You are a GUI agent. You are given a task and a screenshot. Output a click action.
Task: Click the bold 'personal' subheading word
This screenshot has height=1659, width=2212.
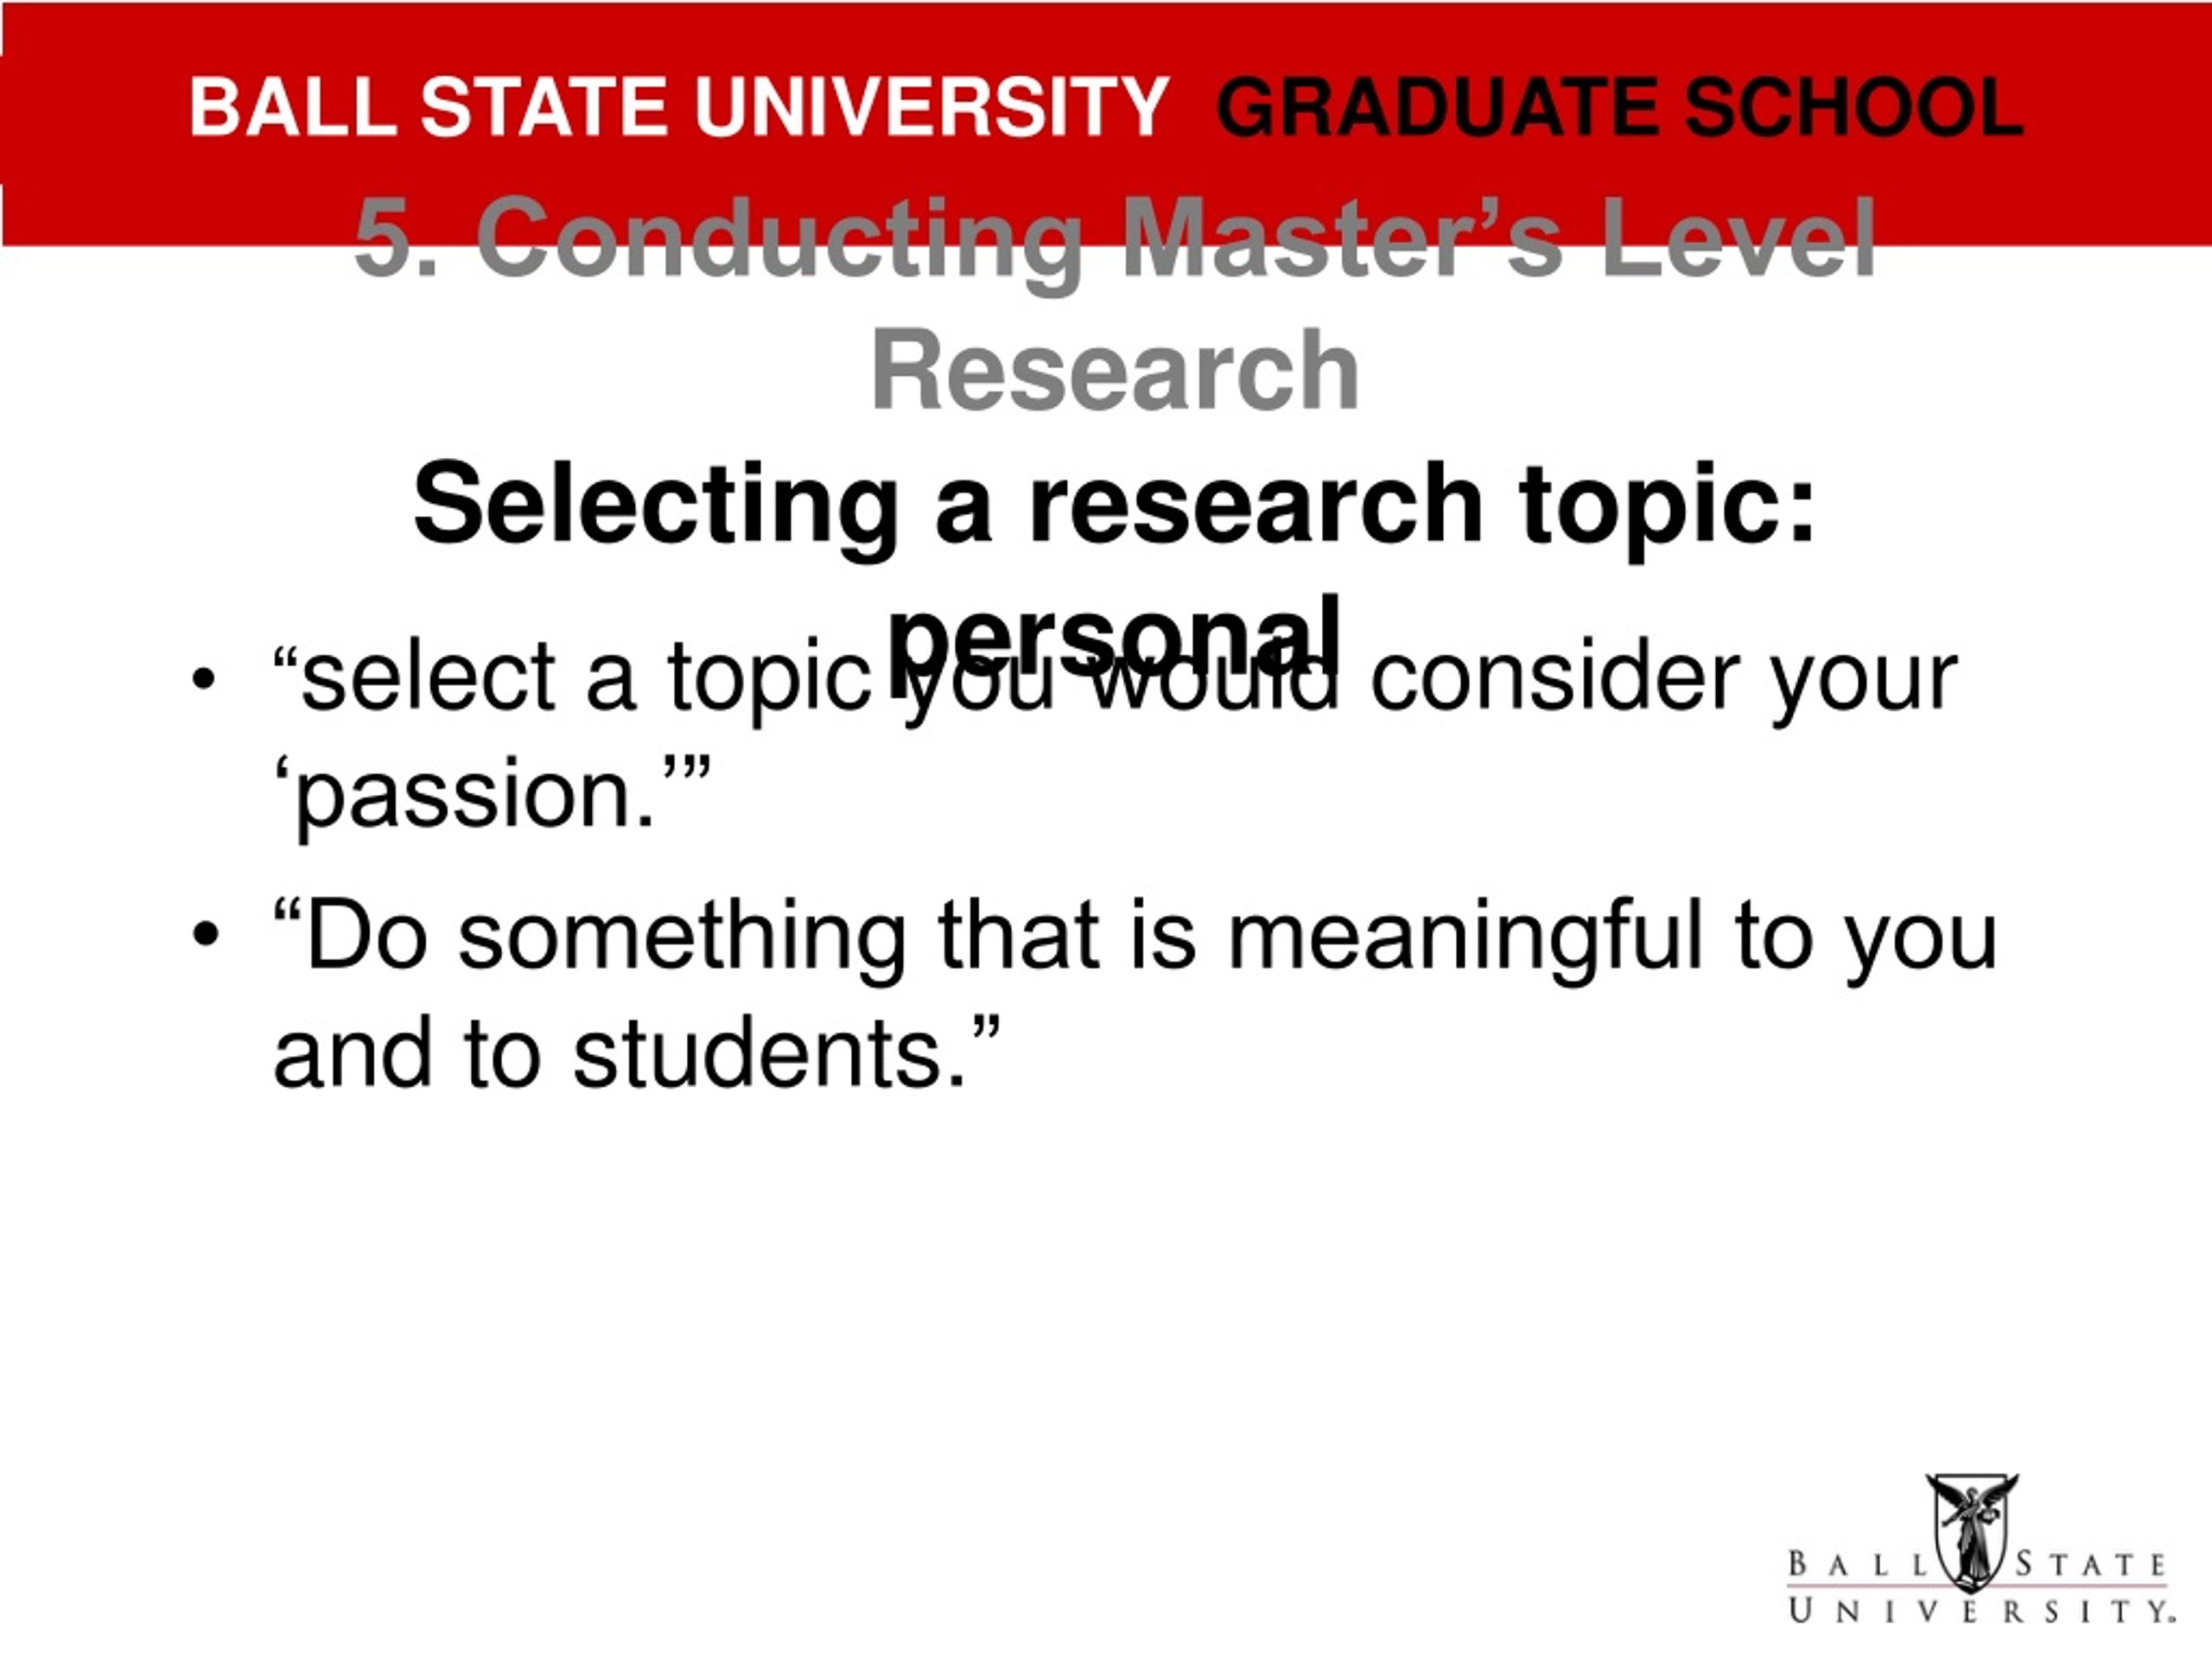click(1115, 640)
